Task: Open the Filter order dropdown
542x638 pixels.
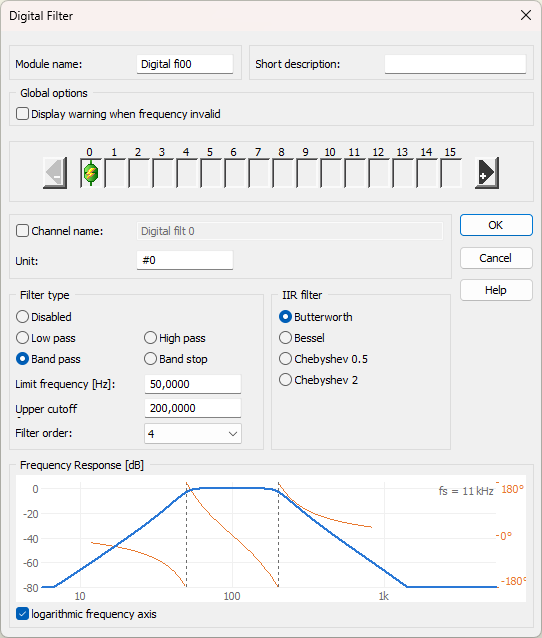Action: (193, 434)
